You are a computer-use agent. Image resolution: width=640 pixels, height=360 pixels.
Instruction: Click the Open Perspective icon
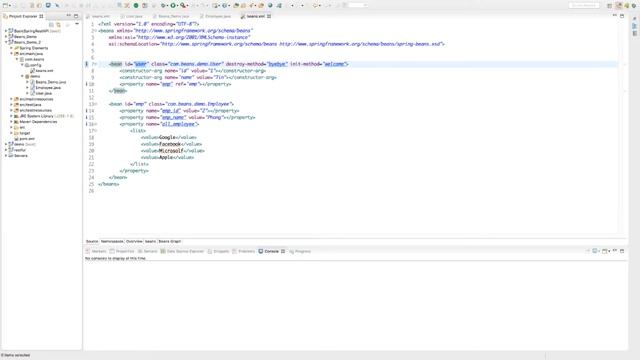point(609,5)
